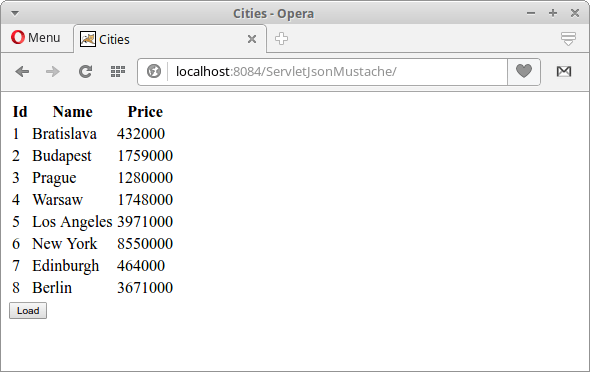
Task: Click the Cities tab favicon
Action: [88, 39]
